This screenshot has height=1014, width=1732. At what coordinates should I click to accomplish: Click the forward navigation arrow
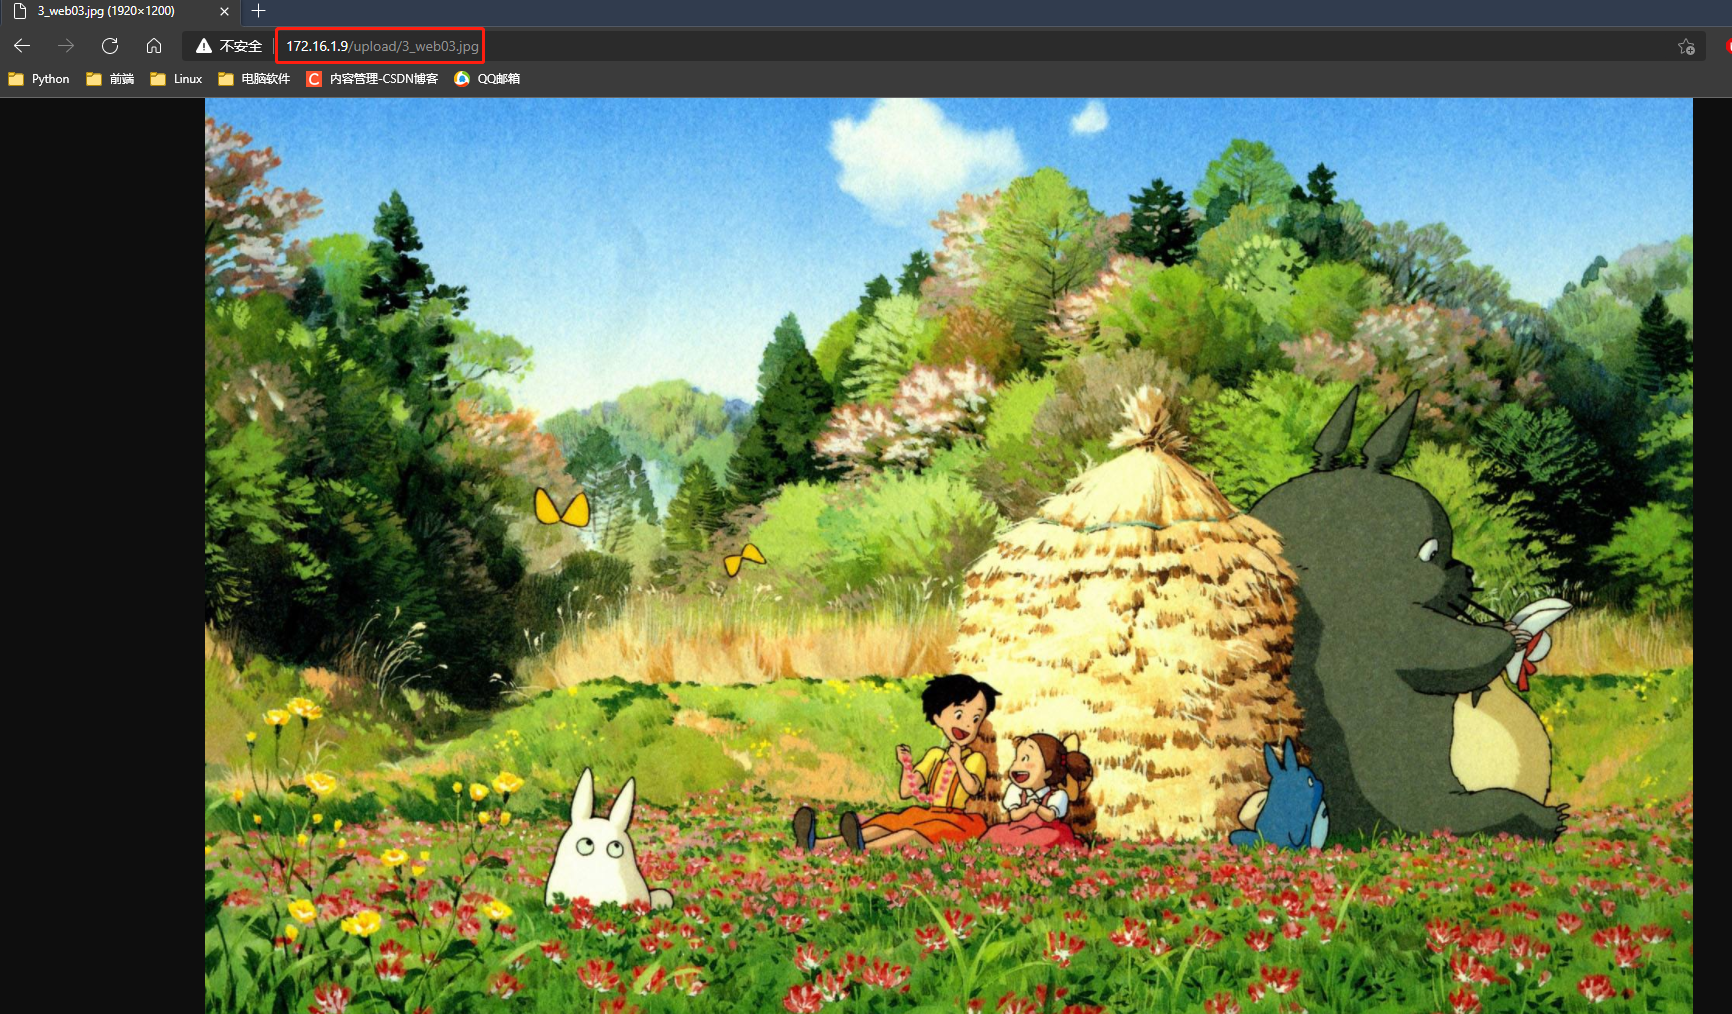pos(66,46)
